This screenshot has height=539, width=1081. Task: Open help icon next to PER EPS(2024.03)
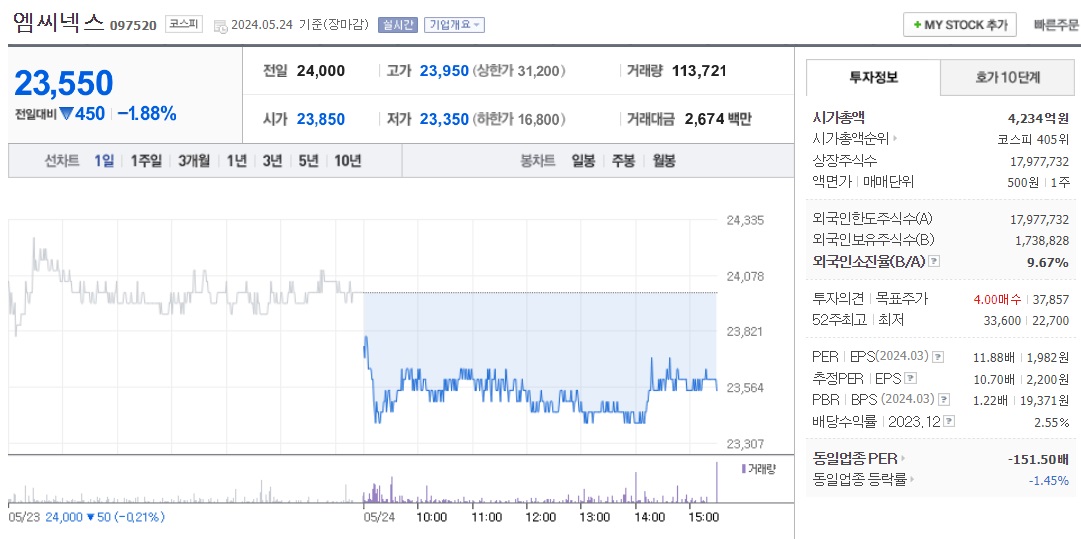tap(938, 356)
